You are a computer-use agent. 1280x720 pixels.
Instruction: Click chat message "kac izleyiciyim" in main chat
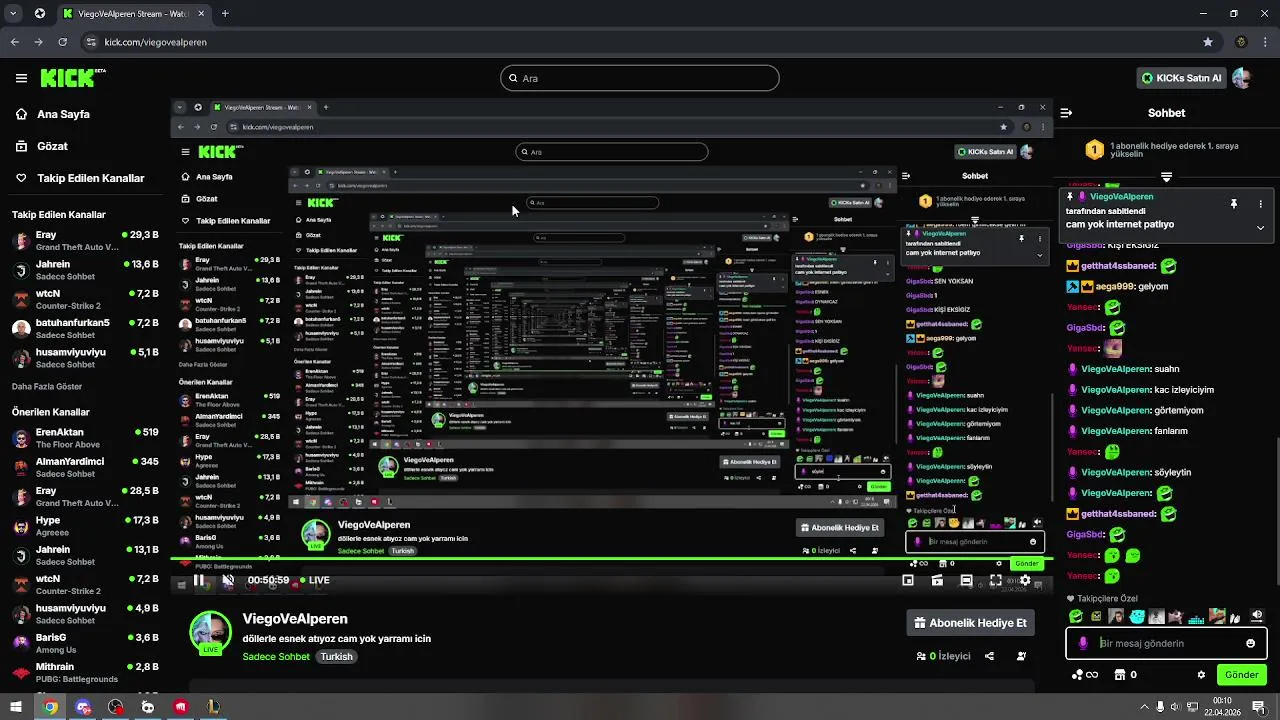1184,390
